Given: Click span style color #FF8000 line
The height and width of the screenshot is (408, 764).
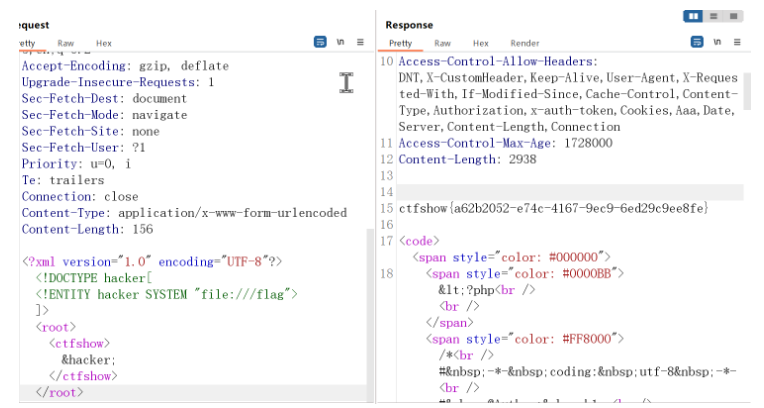Looking at the screenshot, I should click(x=525, y=339).
